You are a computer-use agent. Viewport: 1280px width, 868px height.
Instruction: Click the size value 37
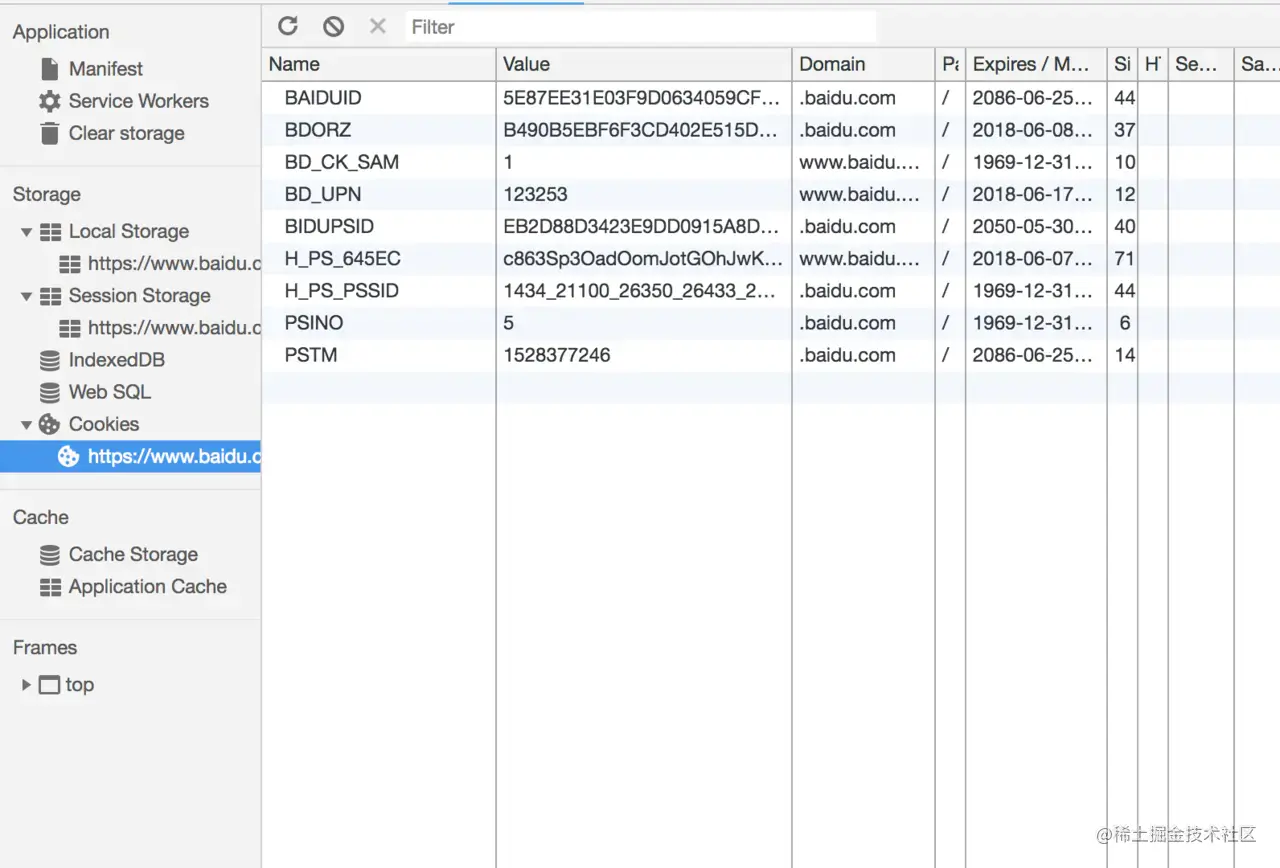tap(1124, 130)
